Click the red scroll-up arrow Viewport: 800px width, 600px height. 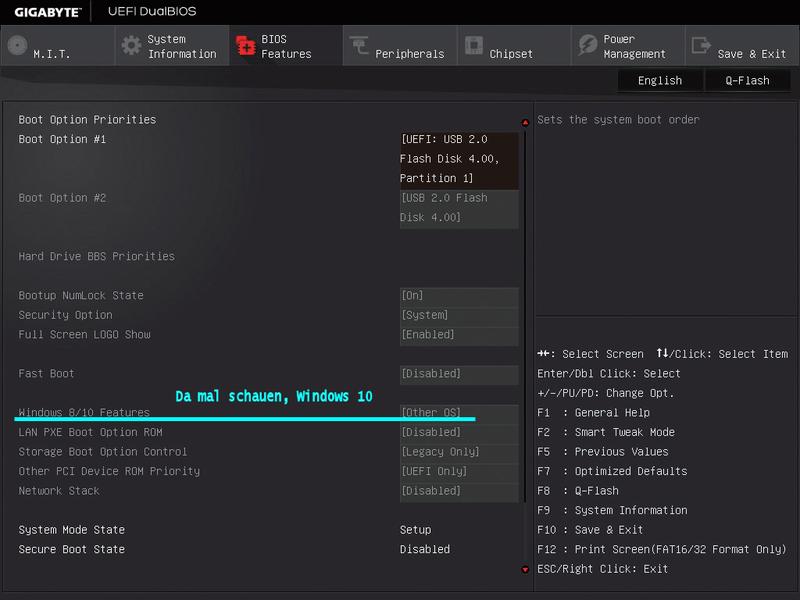point(525,122)
